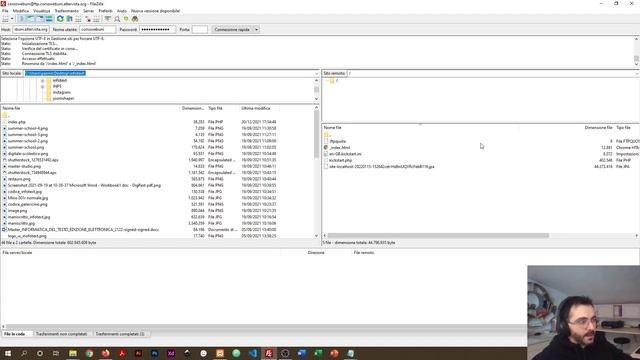Click the file search magnifier toolbar icon
Screen dimensions: 640x360
point(117,19)
